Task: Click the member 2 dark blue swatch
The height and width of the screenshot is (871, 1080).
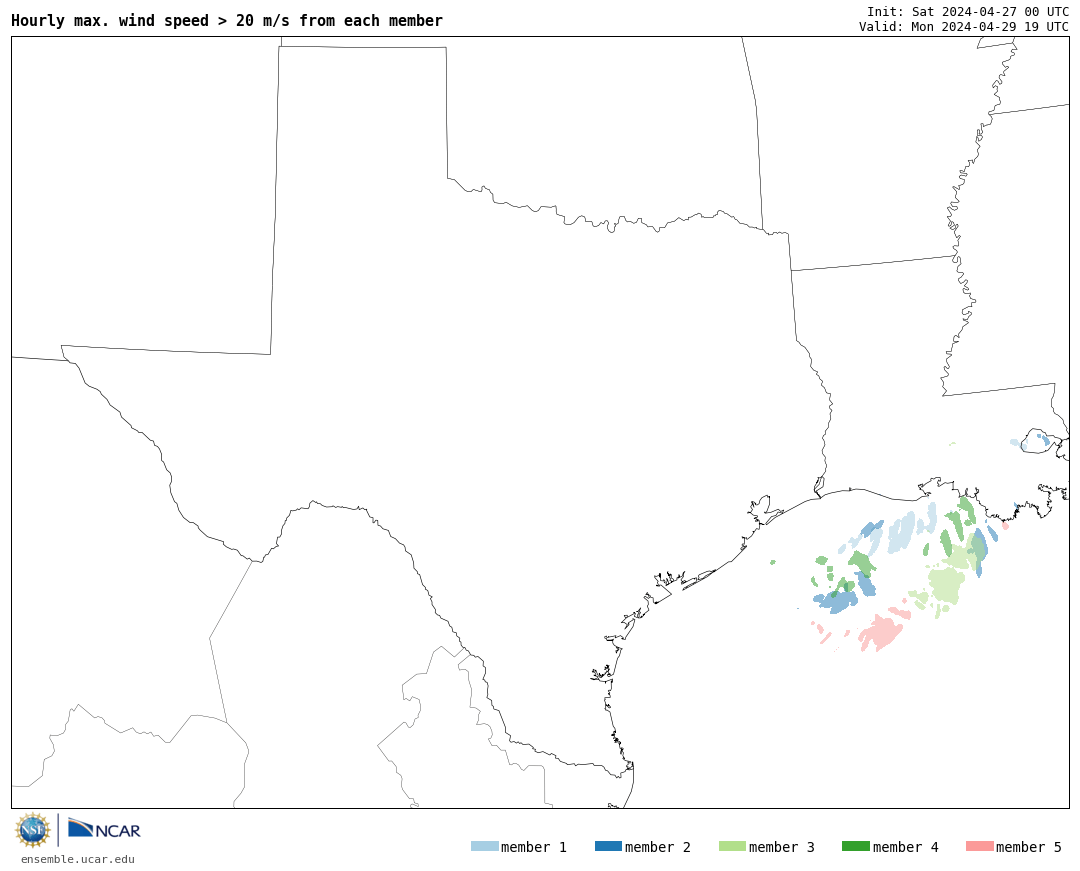Action: coord(608,846)
